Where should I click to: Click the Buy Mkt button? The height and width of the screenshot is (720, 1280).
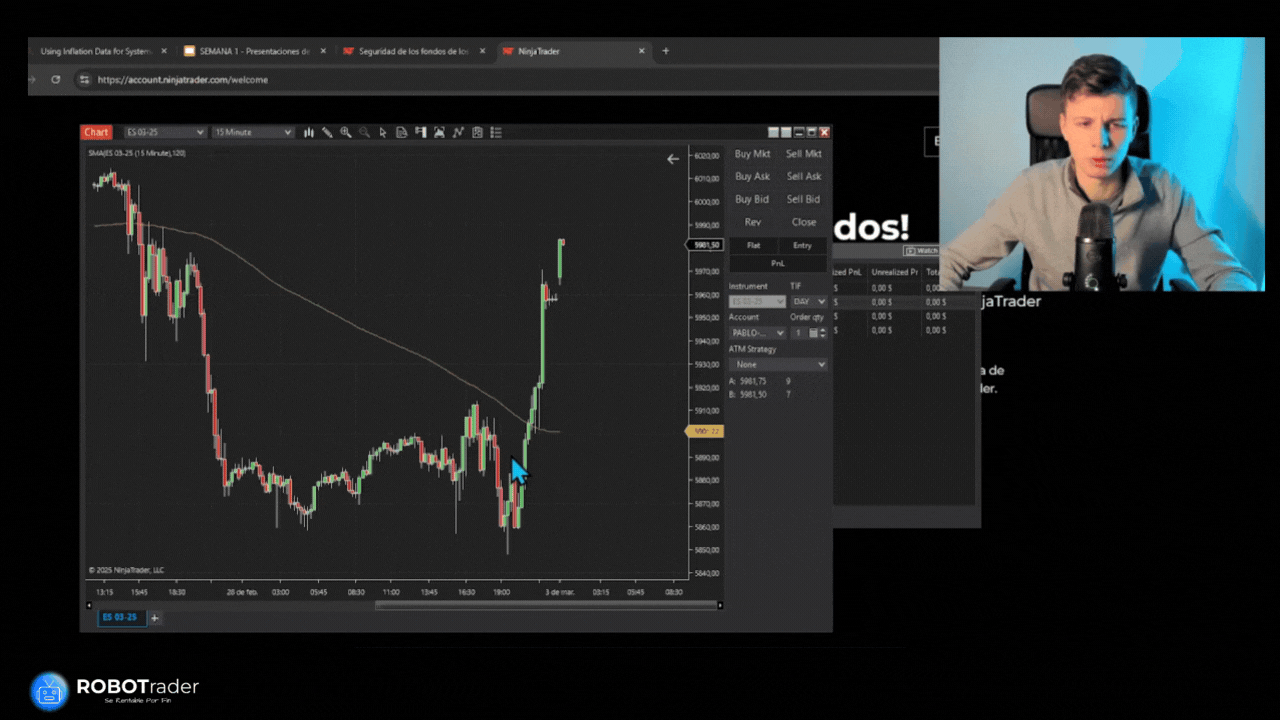point(753,154)
